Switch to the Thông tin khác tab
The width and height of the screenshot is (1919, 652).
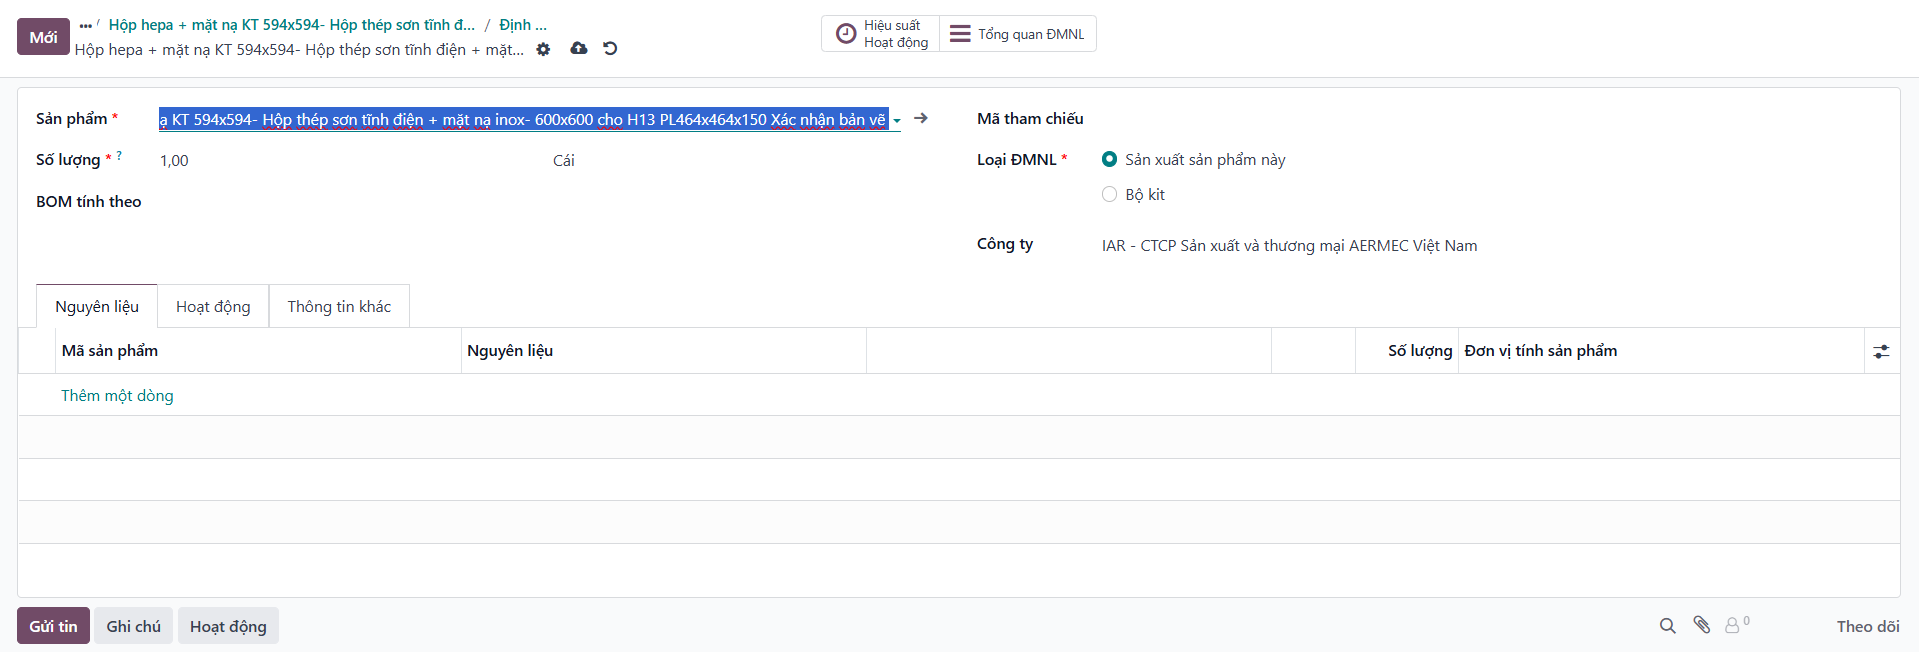339,306
